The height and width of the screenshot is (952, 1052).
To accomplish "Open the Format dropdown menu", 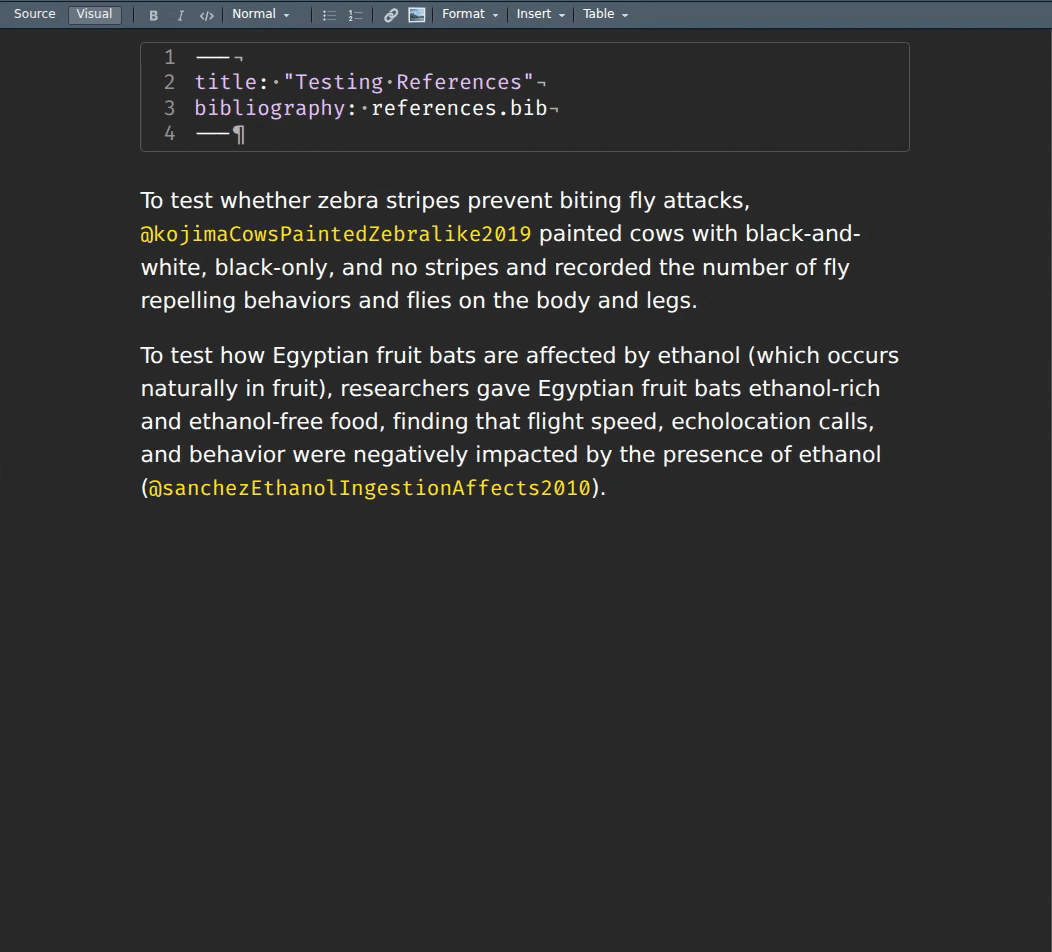I will pyautogui.click(x=468, y=14).
